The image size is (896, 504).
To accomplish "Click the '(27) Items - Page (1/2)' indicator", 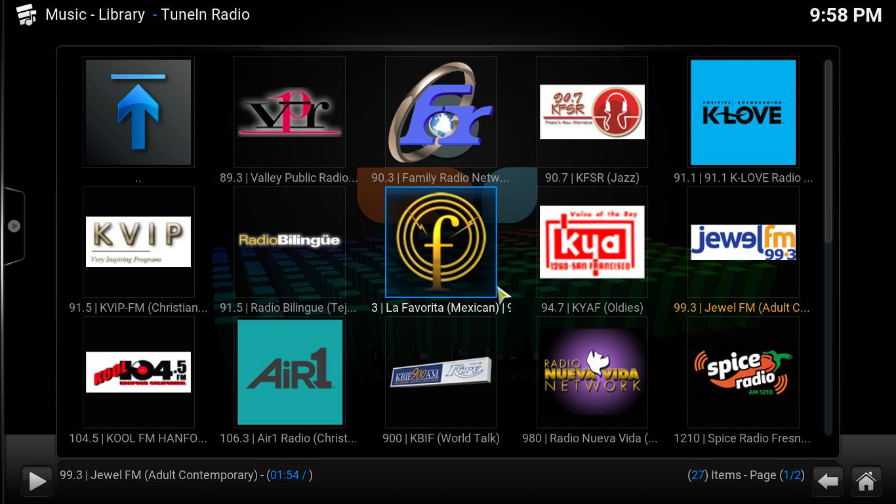I will [x=746, y=475].
